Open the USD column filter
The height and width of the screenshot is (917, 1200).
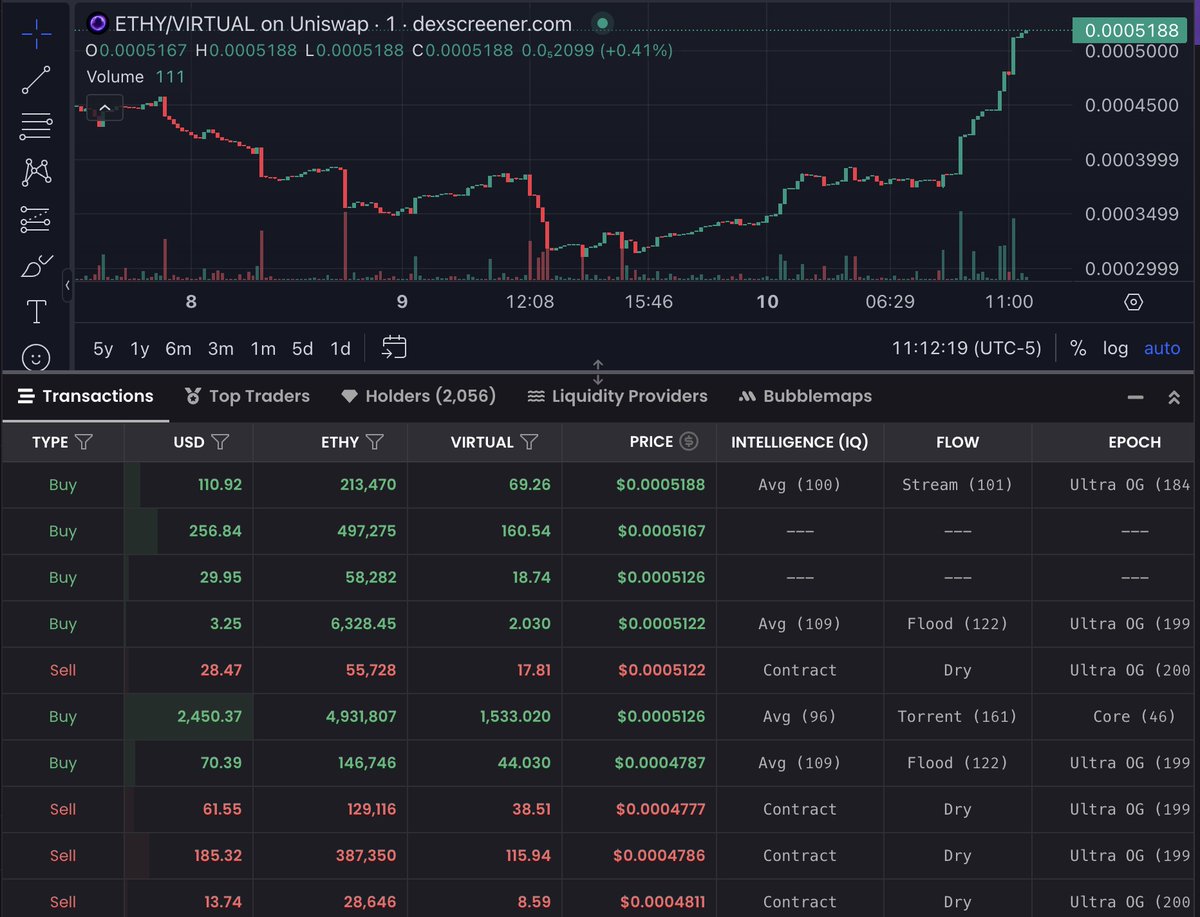click(x=221, y=442)
